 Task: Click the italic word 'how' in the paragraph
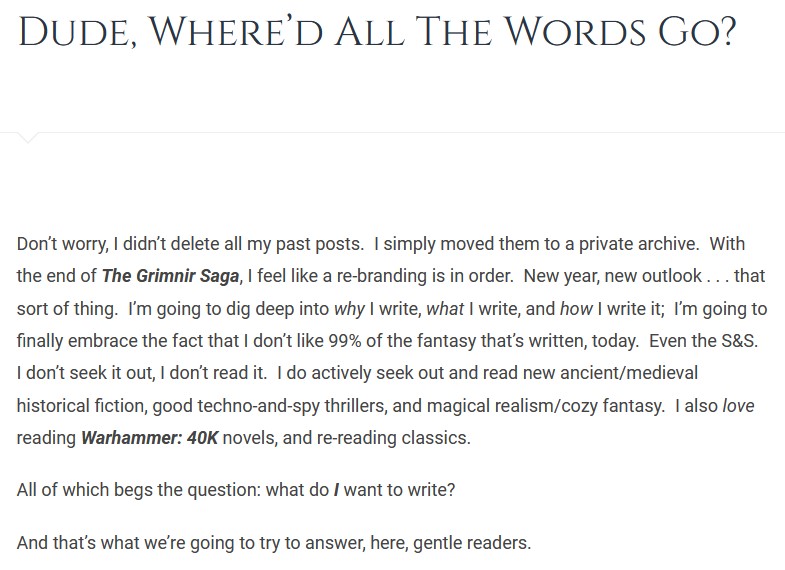pyautogui.click(x=576, y=309)
